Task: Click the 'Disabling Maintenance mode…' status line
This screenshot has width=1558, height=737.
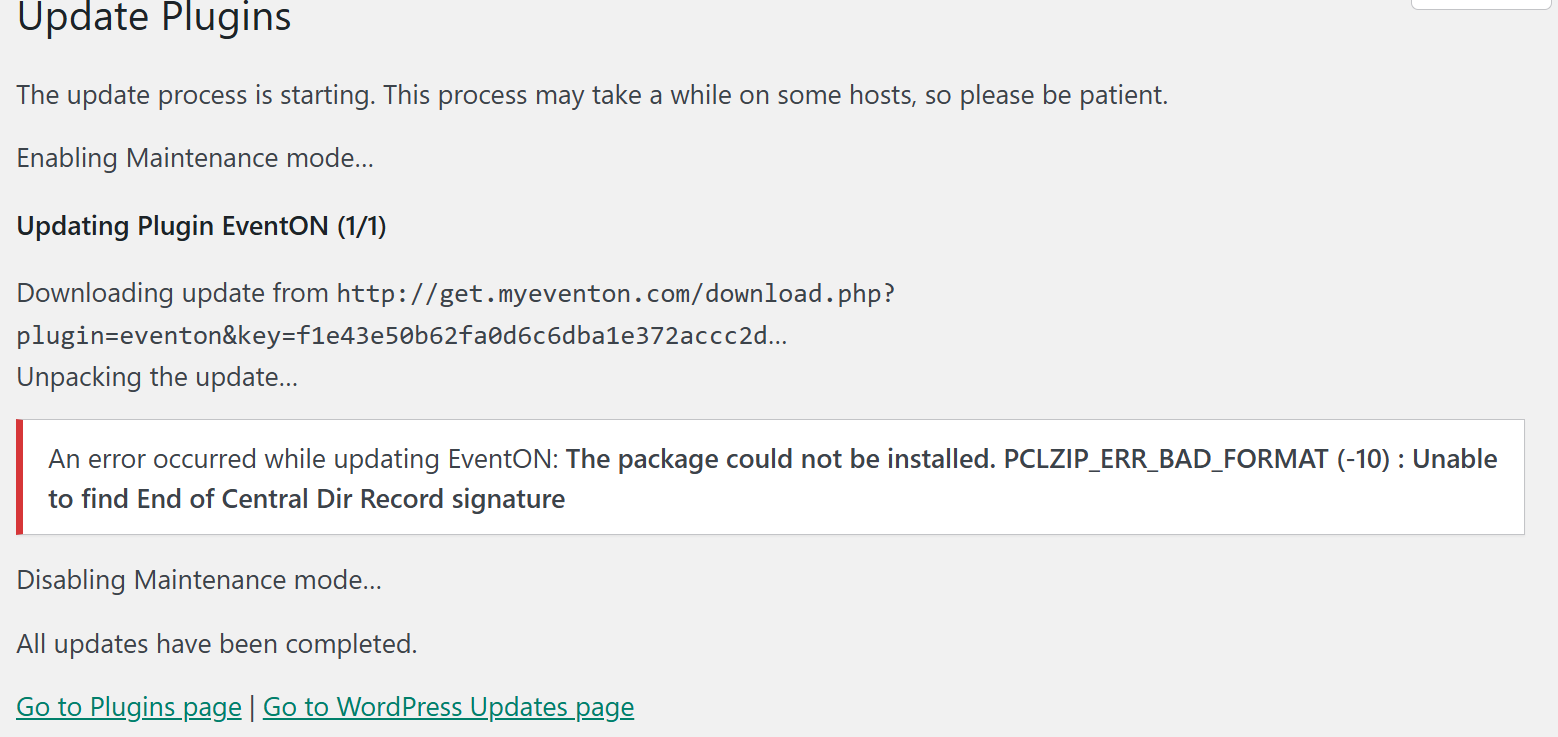Action: (x=199, y=580)
